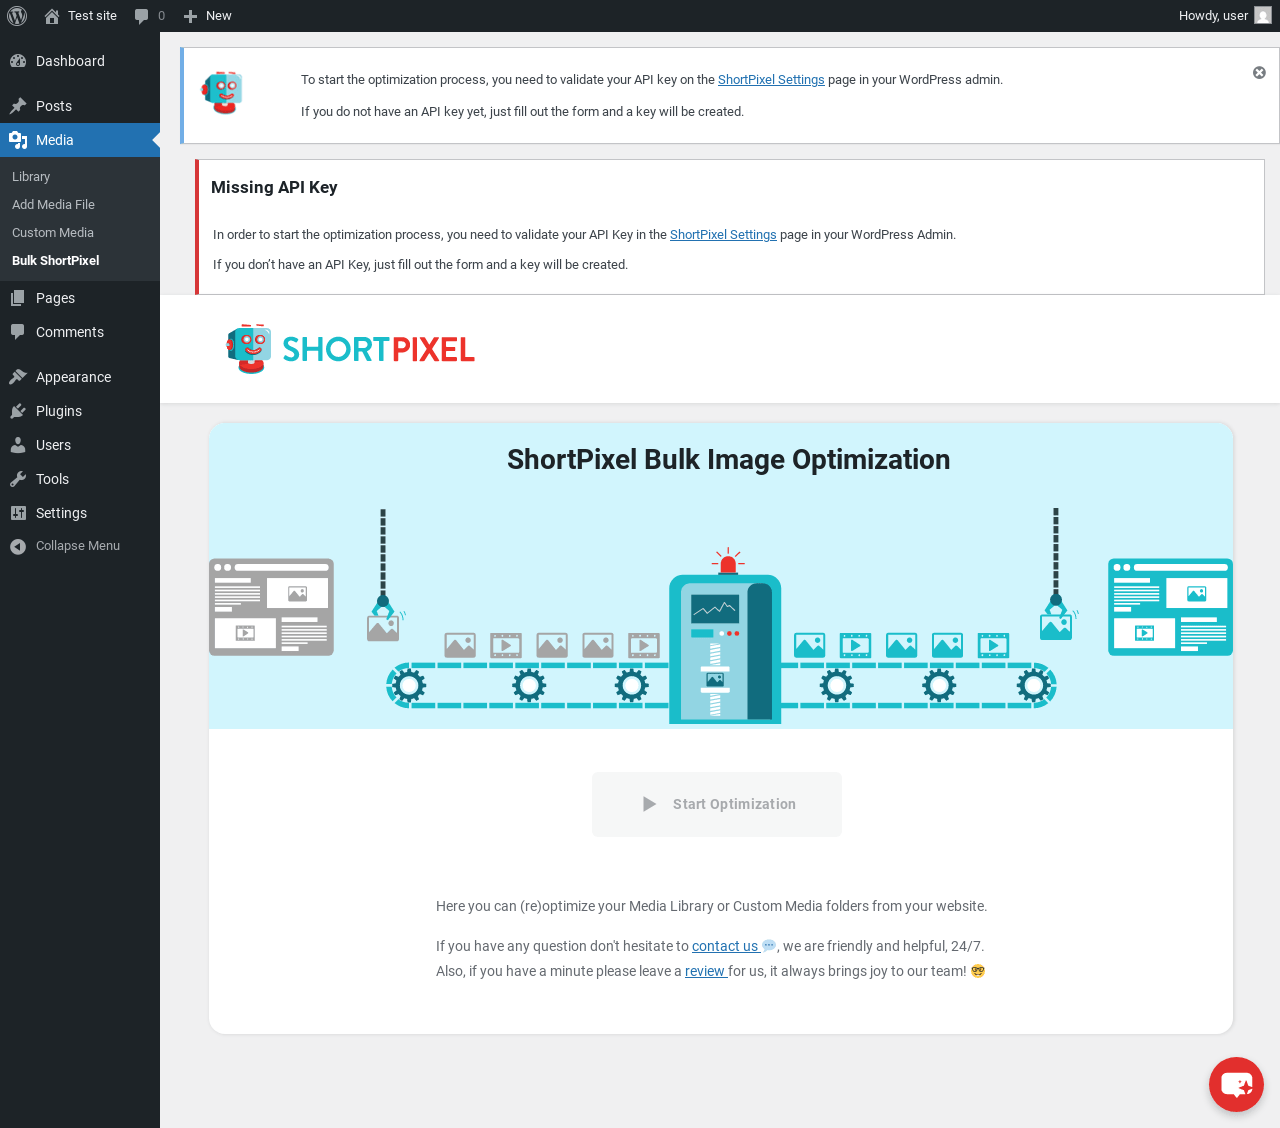
Task: Open the Media menu item
Action: point(80,140)
